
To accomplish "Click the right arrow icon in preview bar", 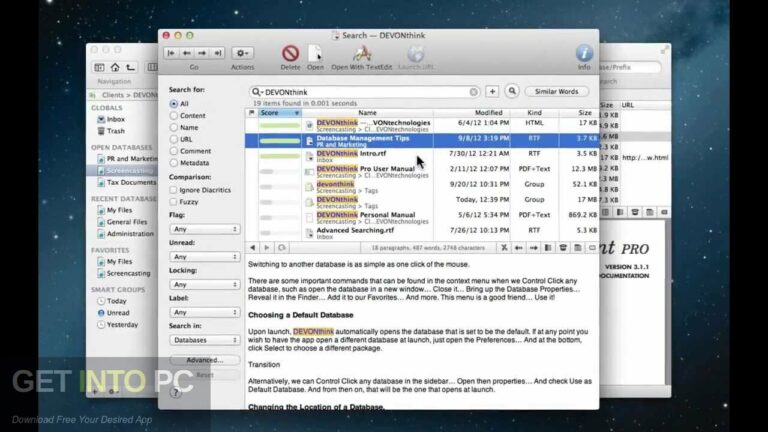I will [533, 248].
